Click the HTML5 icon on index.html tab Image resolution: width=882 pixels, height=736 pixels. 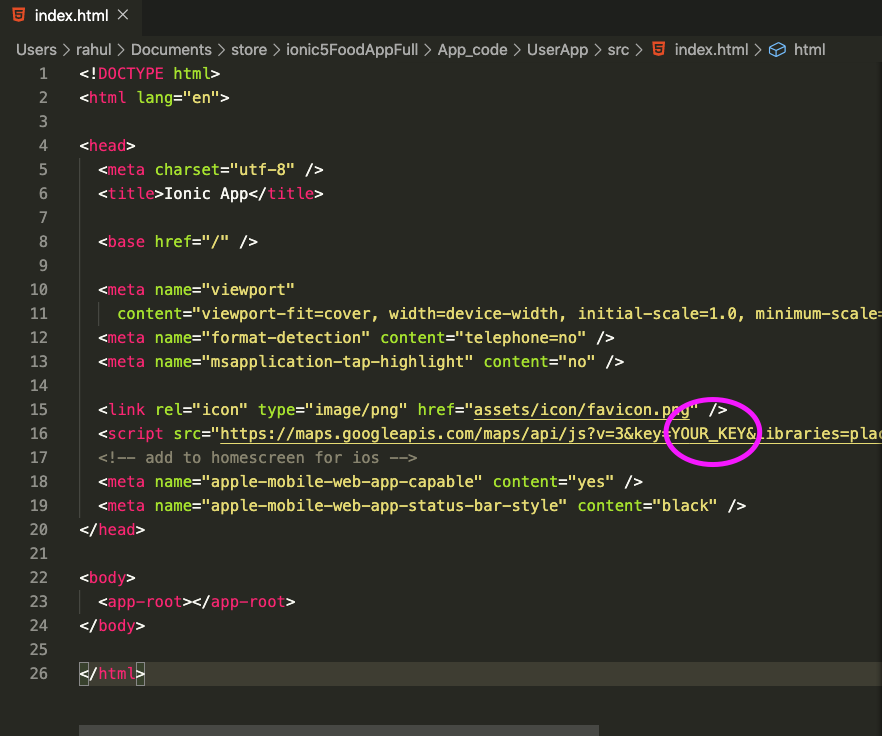(x=19, y=15)
